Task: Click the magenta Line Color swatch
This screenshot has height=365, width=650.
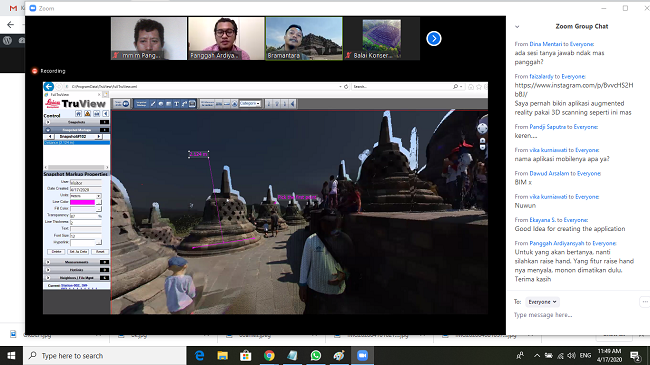Action: pos(82,202)
